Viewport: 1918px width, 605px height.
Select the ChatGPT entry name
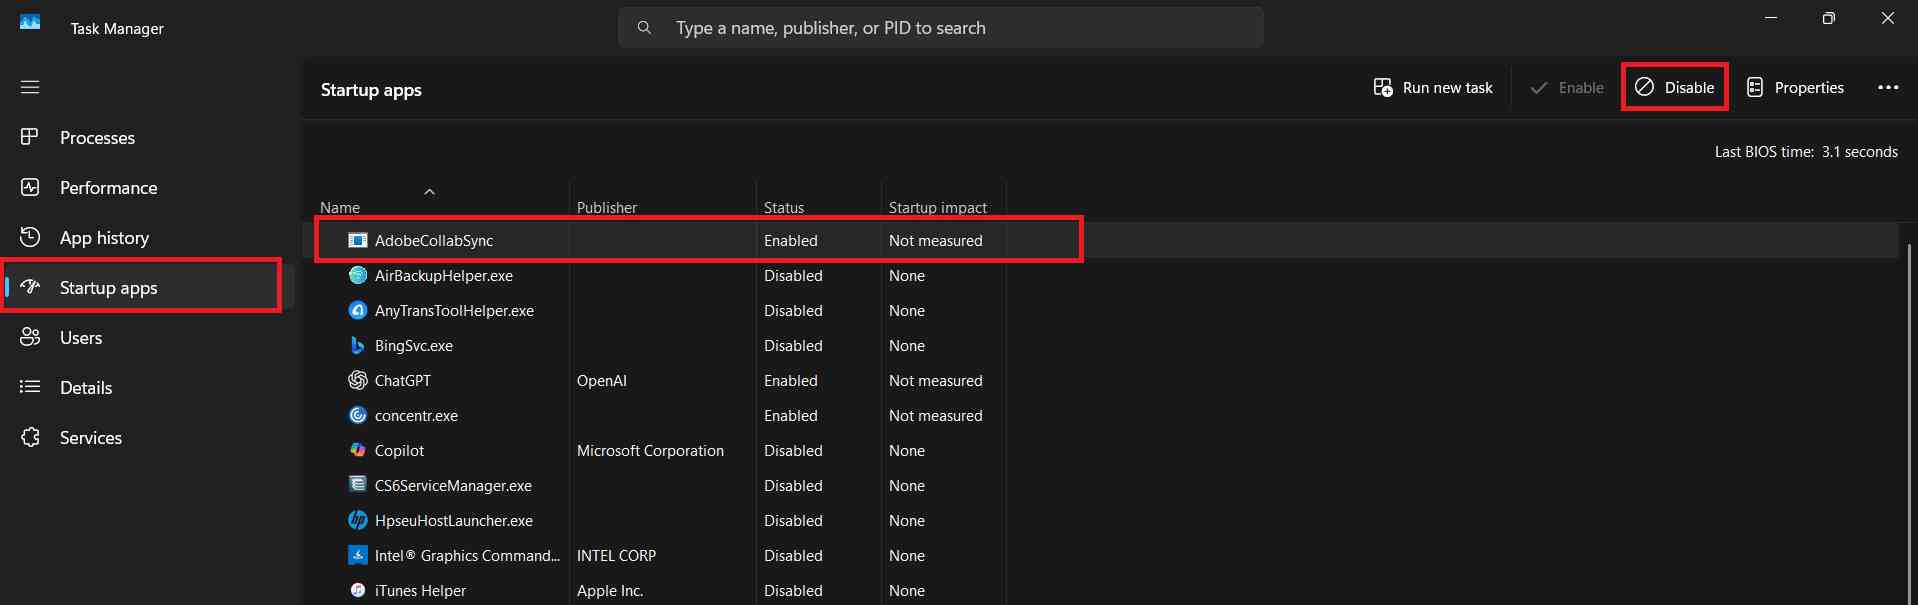point(403,381)
